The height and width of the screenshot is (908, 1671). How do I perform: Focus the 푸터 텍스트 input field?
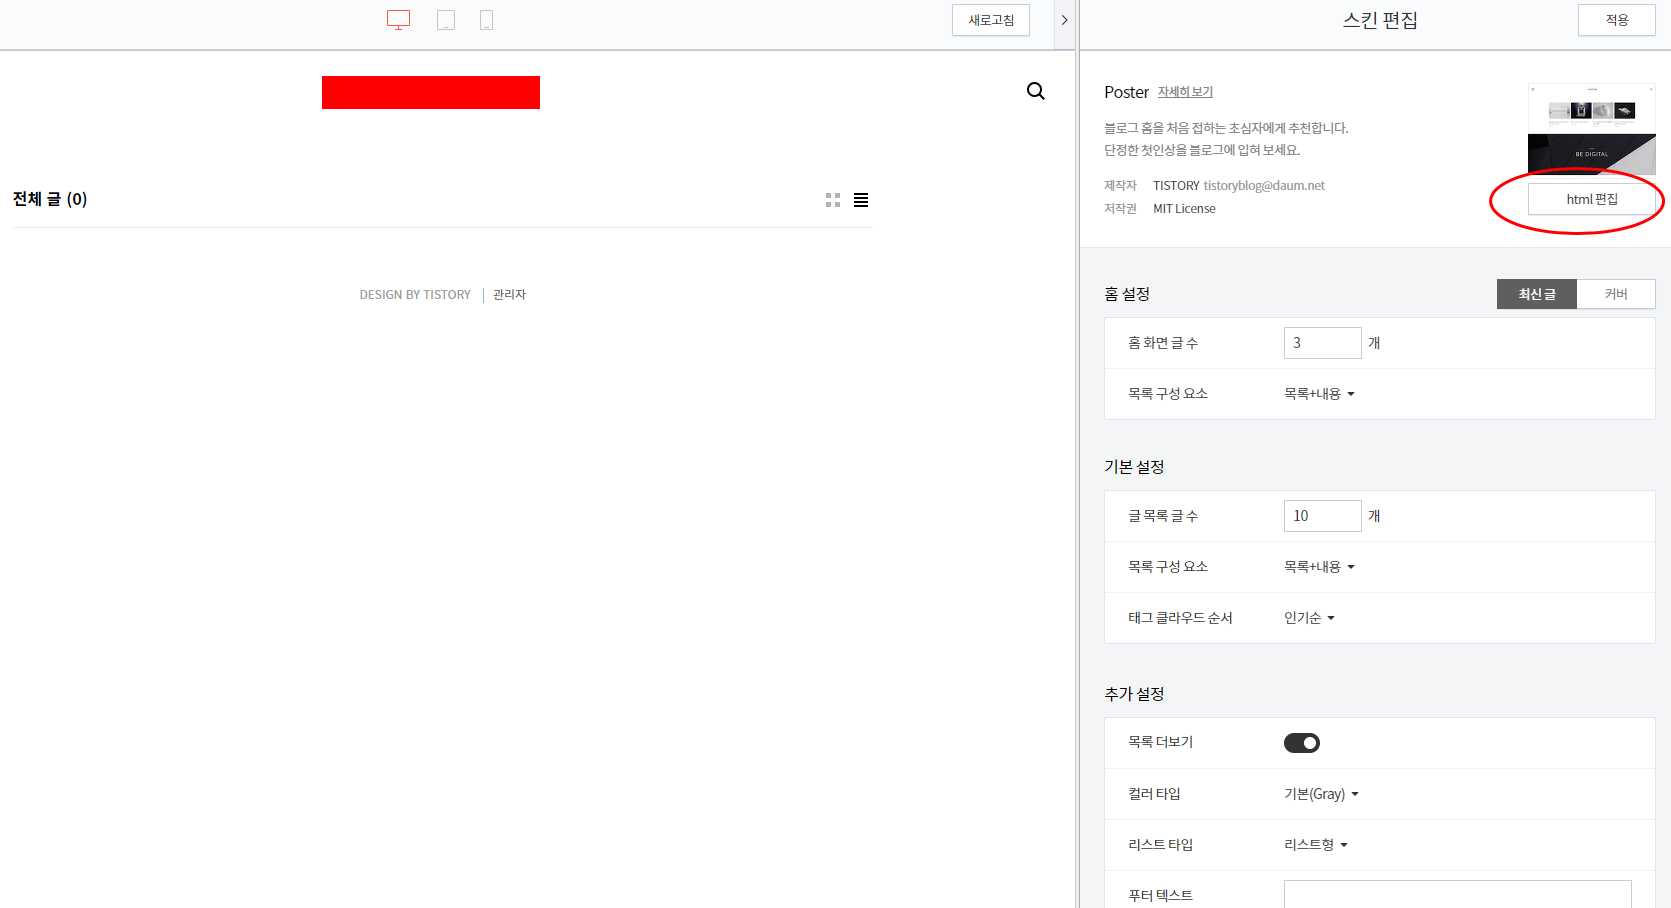pyautogui.click(x=1457, y=894)
